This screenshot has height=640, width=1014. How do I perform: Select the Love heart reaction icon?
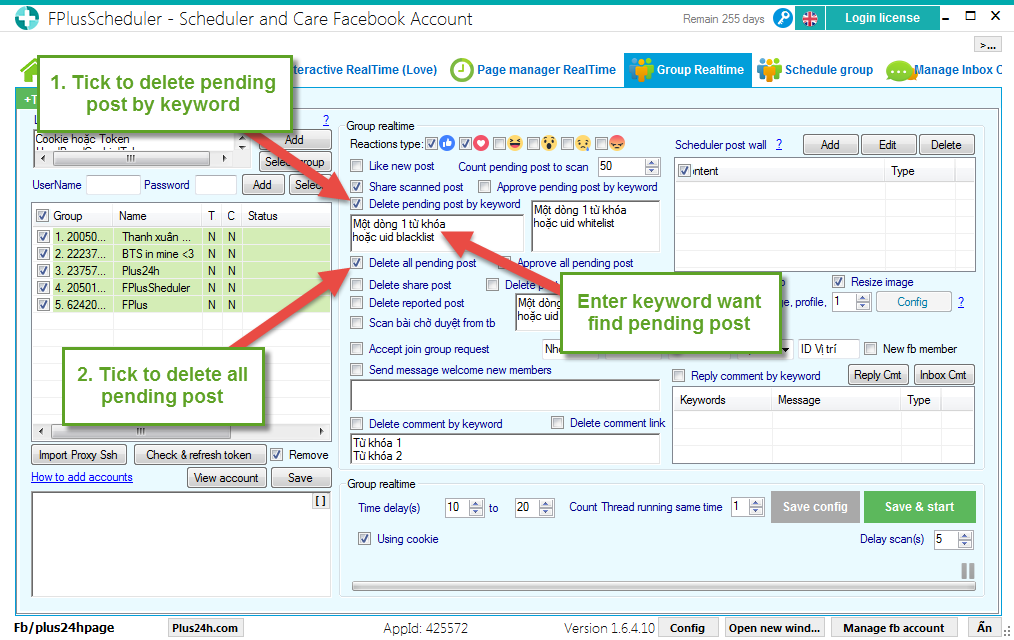click(x=480, y=144)
